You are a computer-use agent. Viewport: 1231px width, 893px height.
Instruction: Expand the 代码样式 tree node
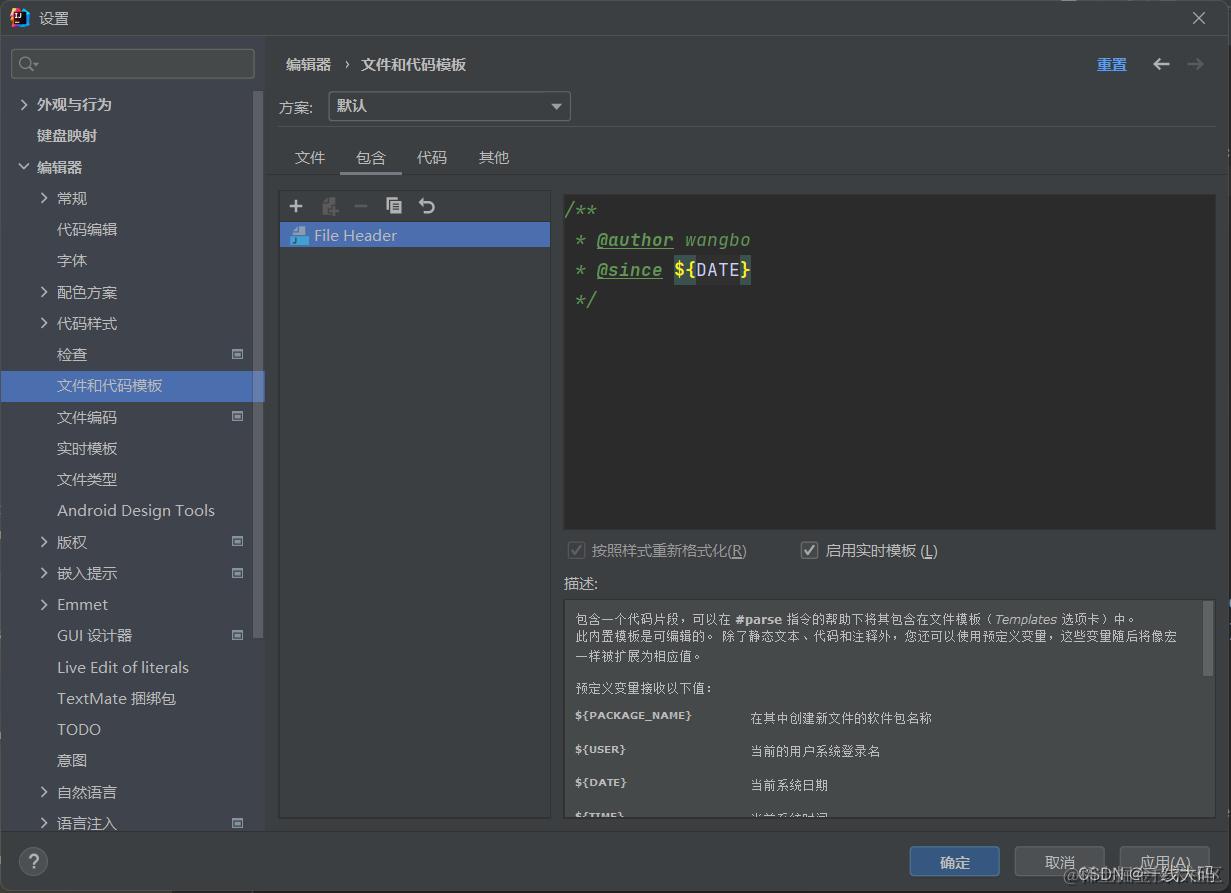pyautogui.click(x=44, y=323)
